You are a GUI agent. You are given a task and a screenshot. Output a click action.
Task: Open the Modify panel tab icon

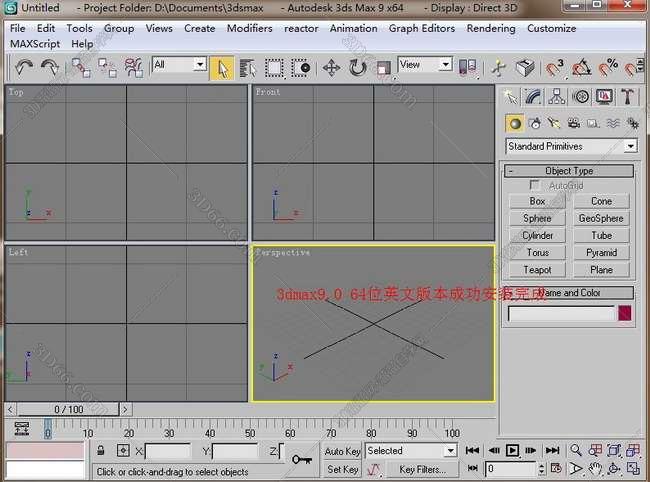click(x=534, y=97)
